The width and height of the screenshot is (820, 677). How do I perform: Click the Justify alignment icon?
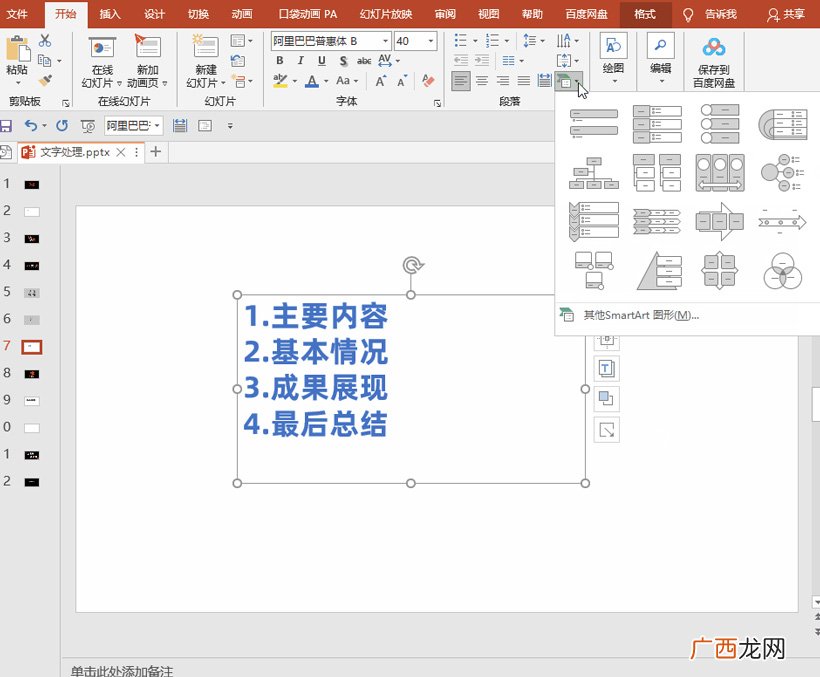pyautogui.click(x=523, y=81)
